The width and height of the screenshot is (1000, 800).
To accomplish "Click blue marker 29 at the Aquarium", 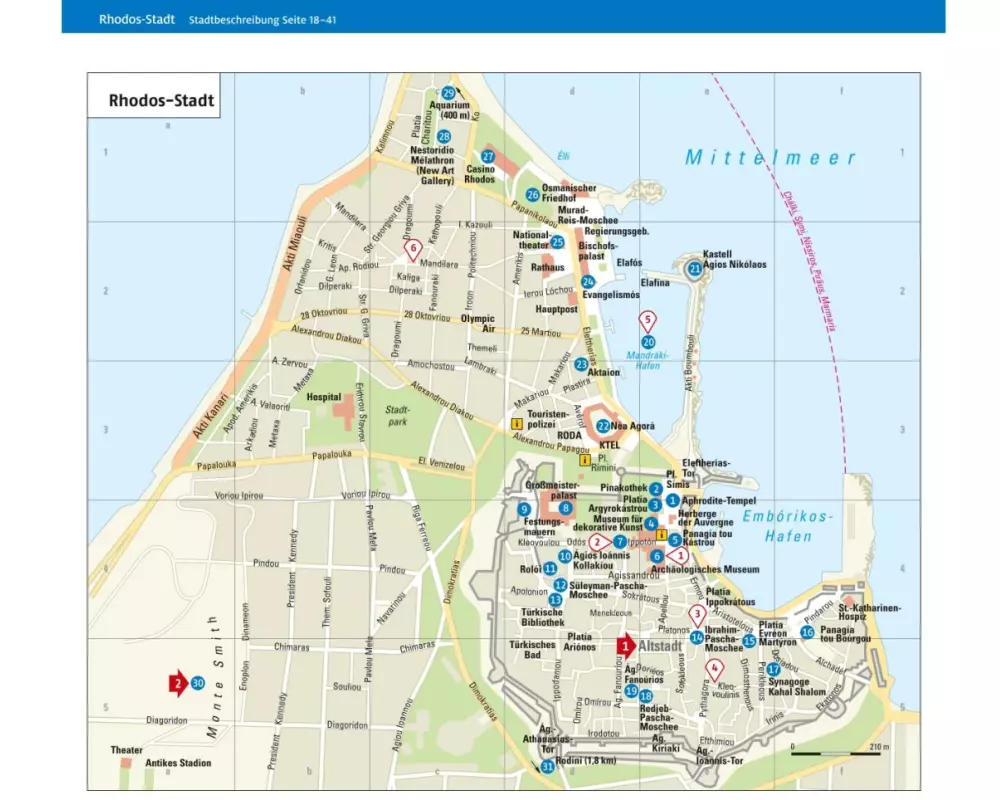I will [448, 93].
